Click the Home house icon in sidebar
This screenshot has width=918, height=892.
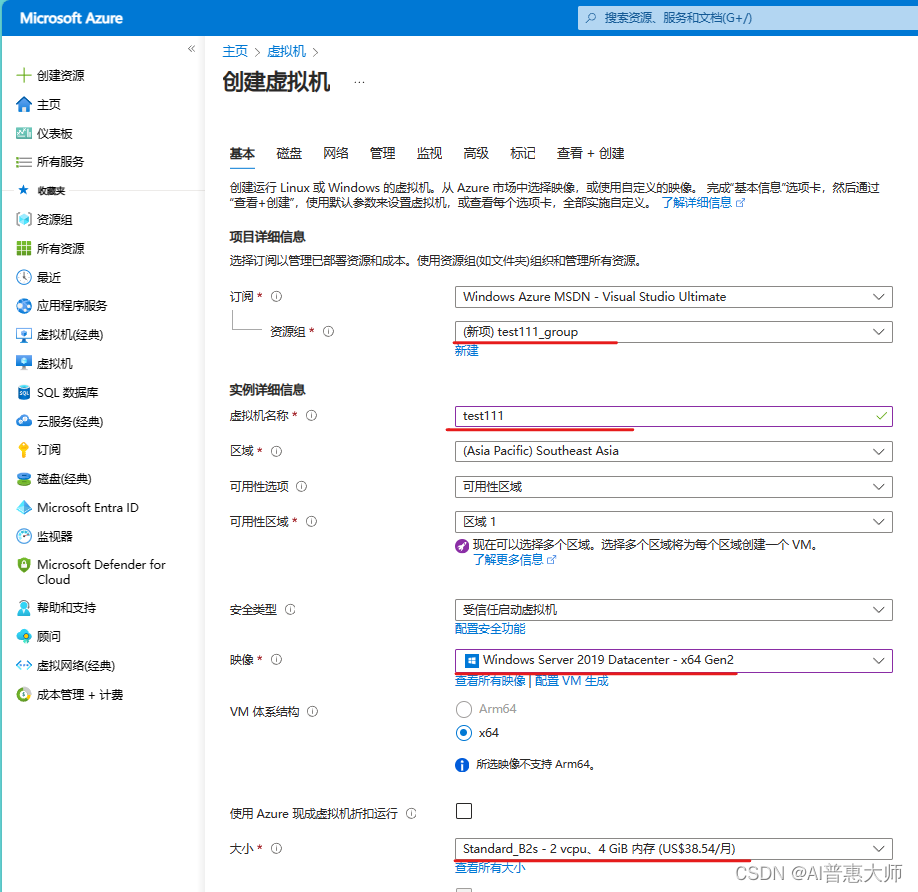click(23, 104)
